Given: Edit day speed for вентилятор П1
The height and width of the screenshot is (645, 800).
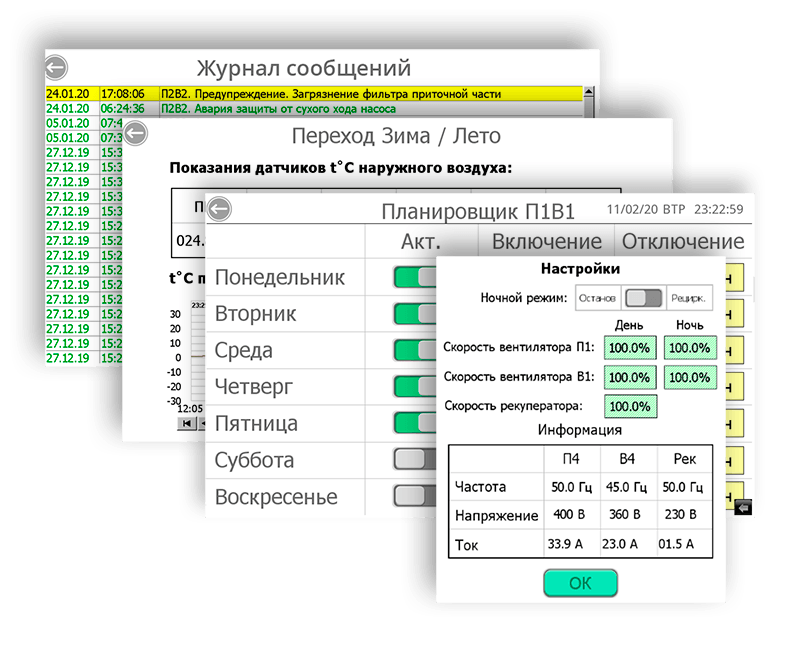Looking at the screenshot, I should pos(630,348).
